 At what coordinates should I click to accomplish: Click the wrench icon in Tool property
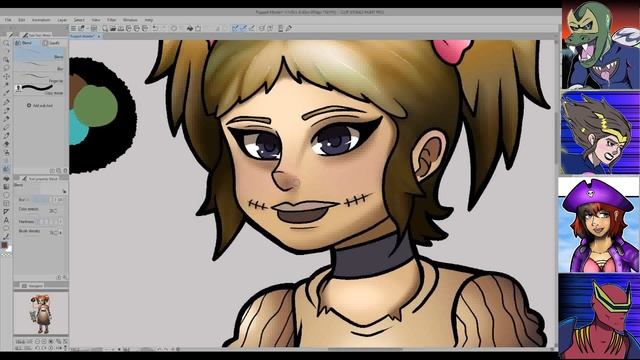tap(65, 278)
